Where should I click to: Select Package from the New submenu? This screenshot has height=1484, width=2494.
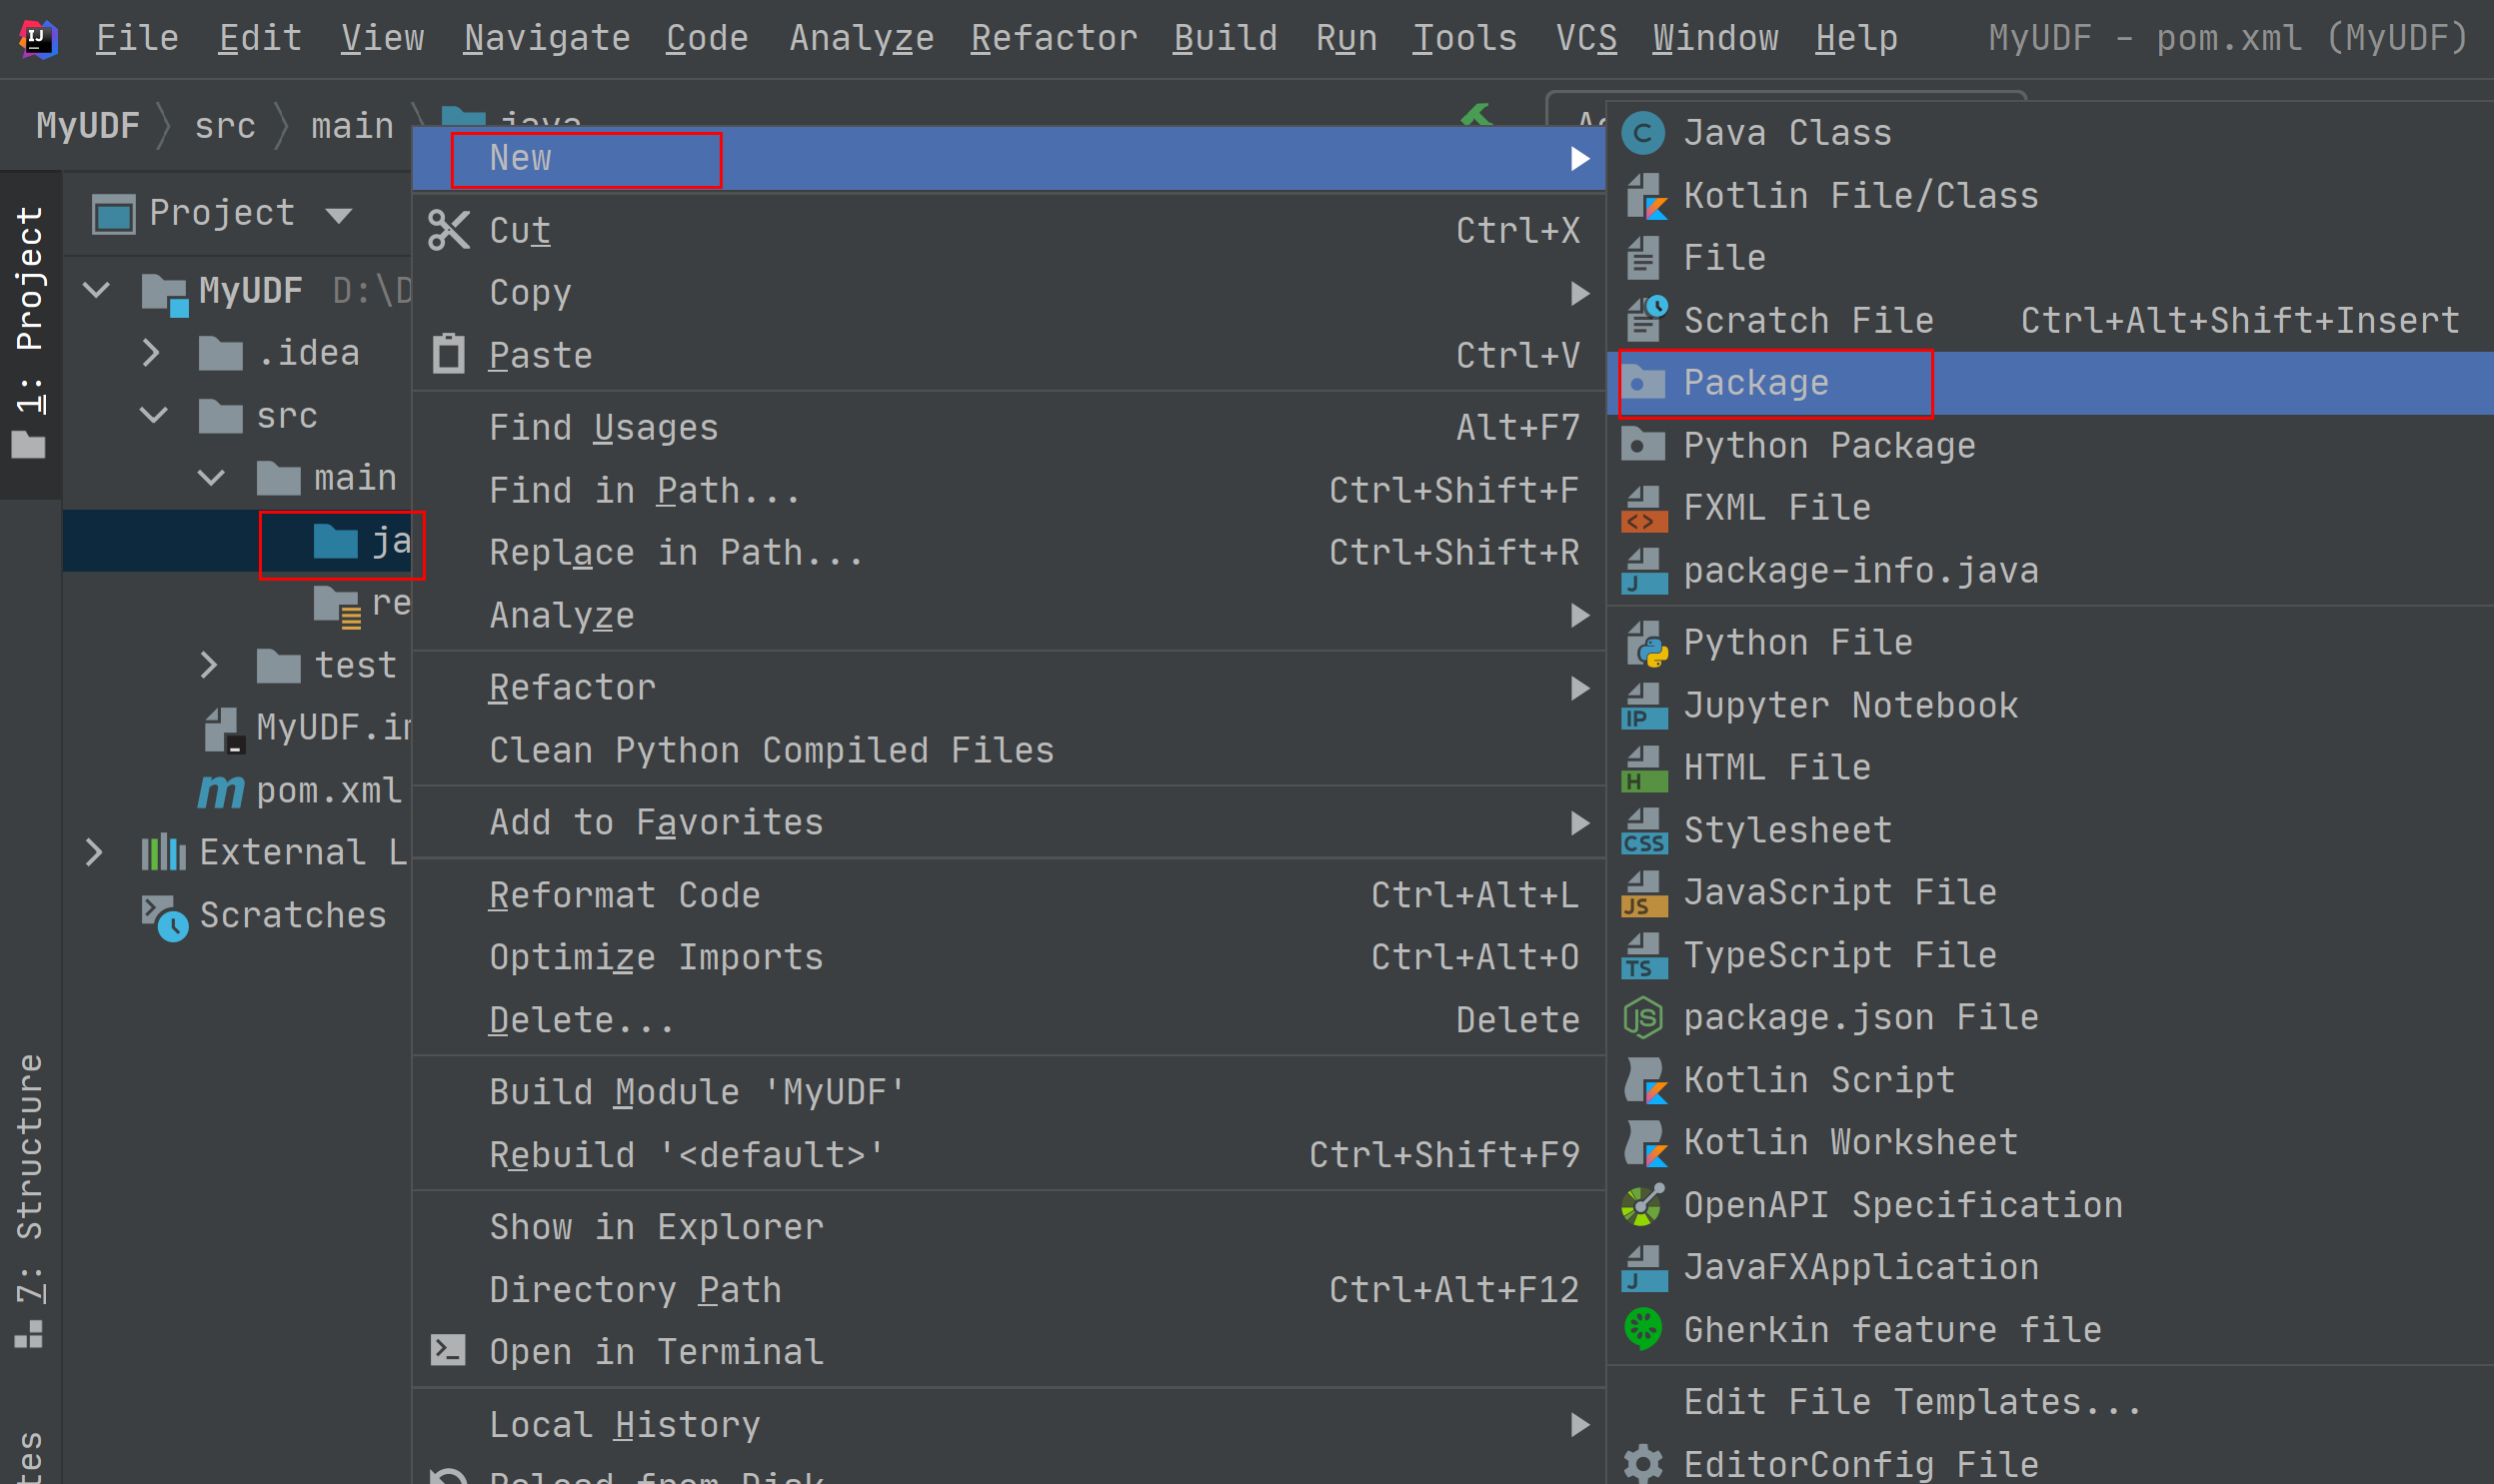(x=1754, y=382)
